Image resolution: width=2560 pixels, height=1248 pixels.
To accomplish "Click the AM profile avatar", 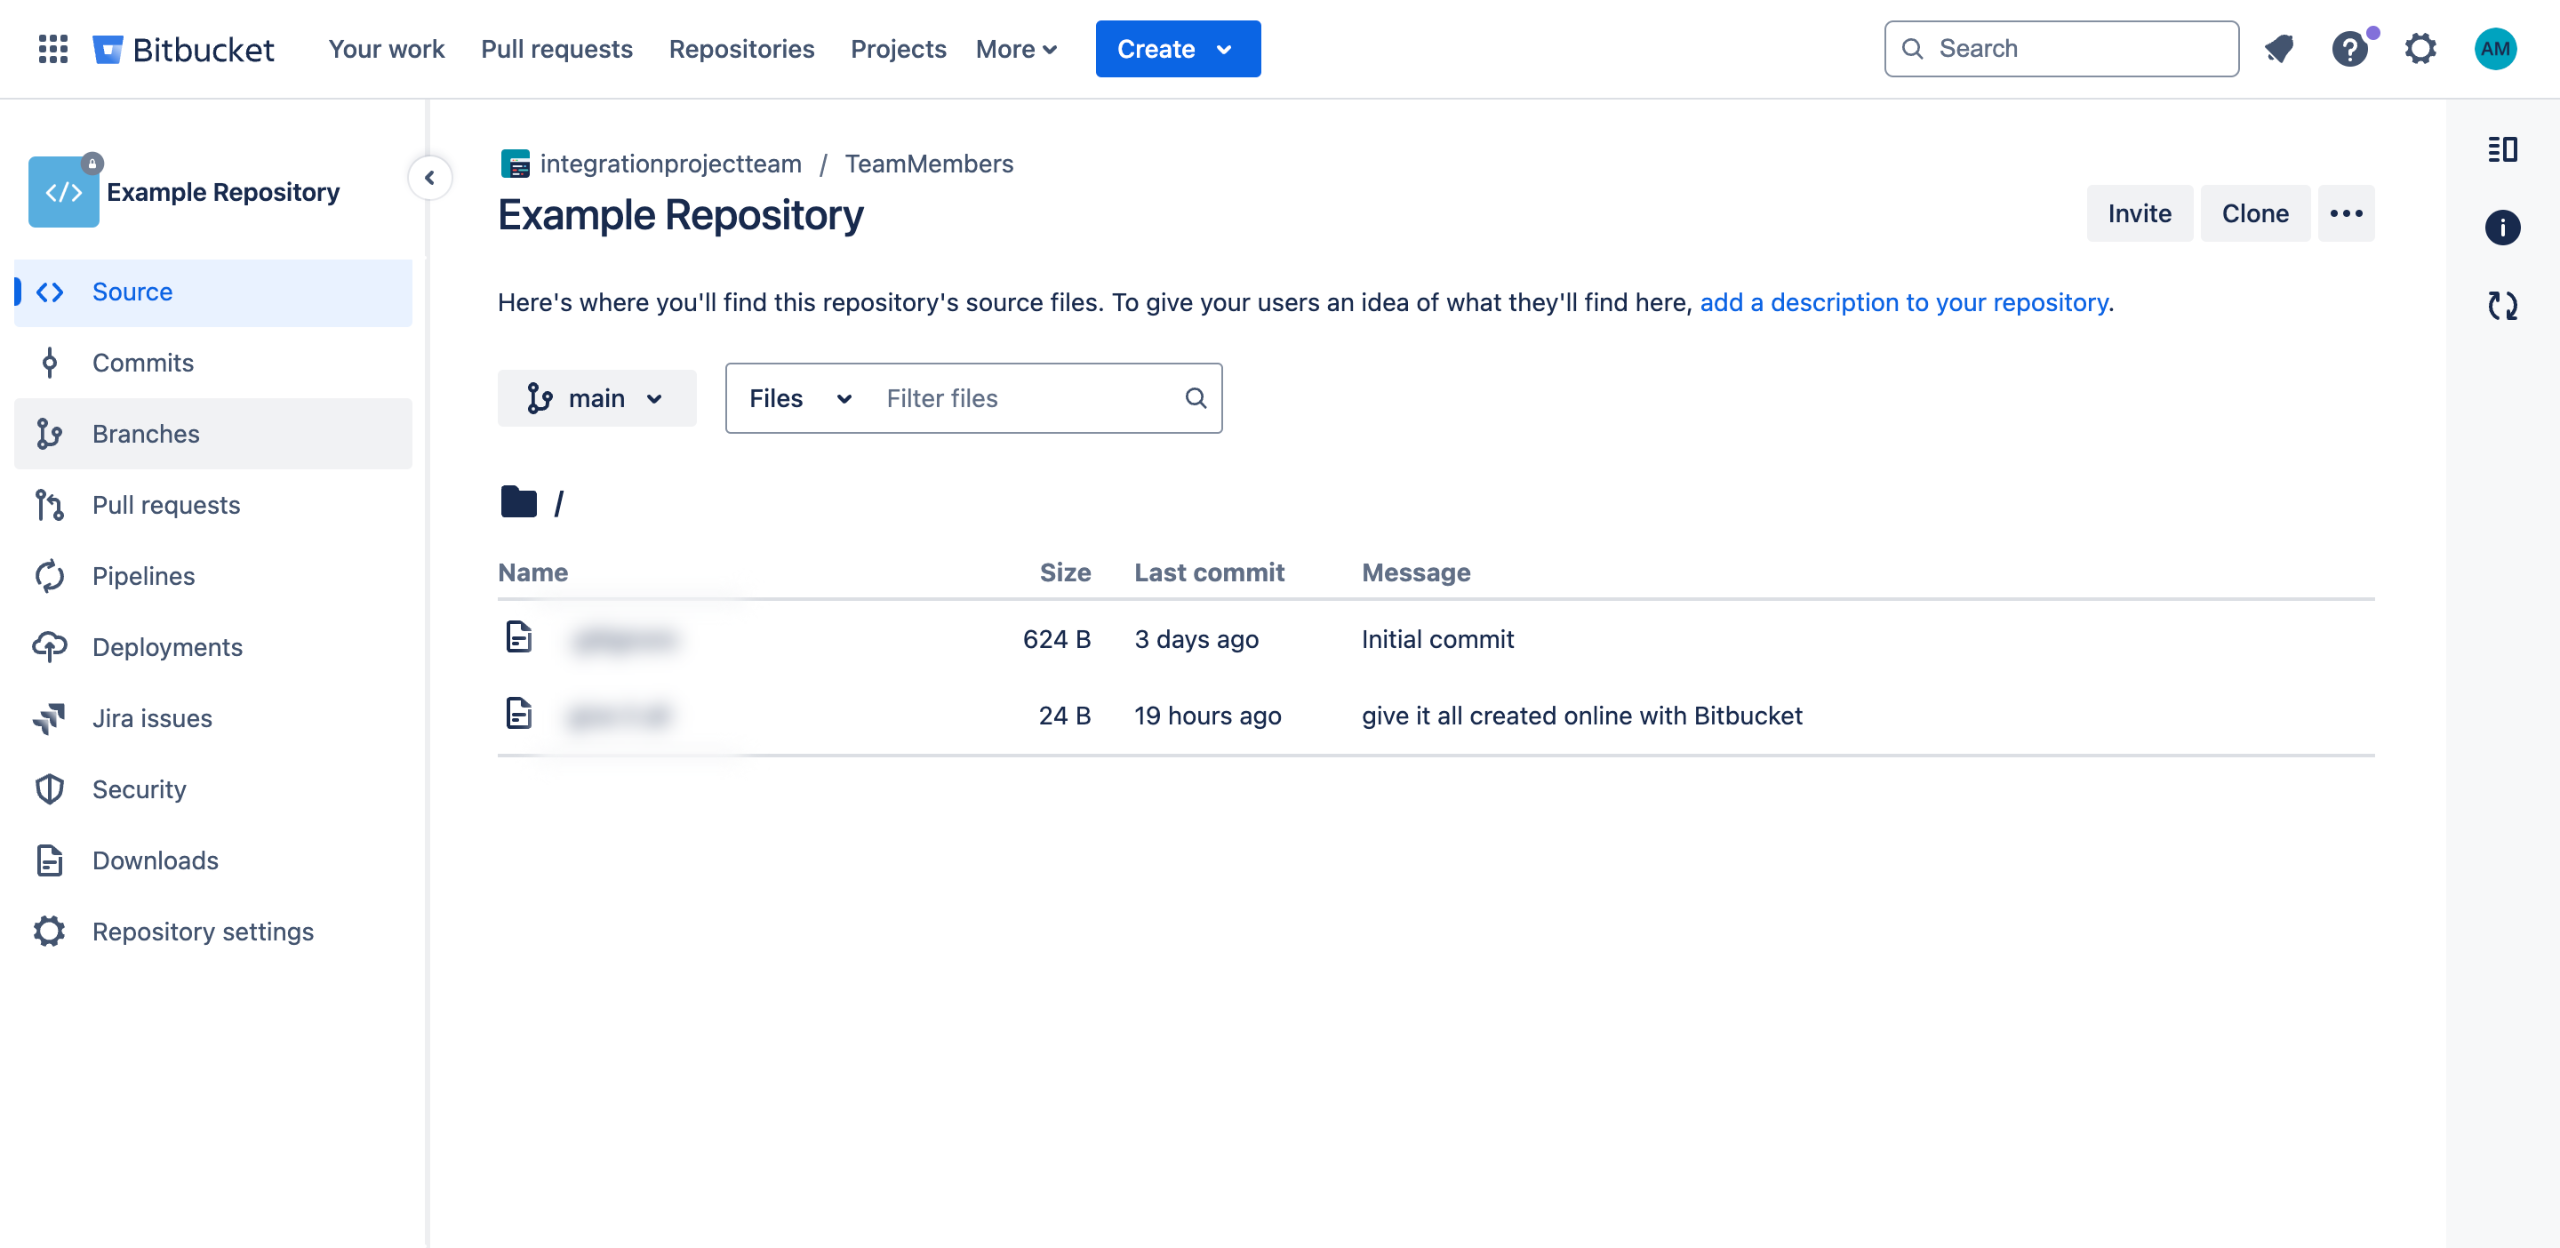I will (x=2495, y=48).
